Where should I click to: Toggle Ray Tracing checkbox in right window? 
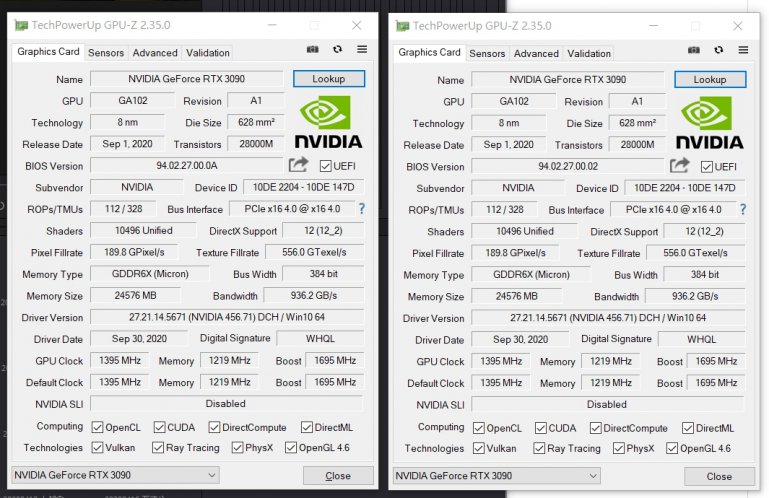[x=538, y=448]
